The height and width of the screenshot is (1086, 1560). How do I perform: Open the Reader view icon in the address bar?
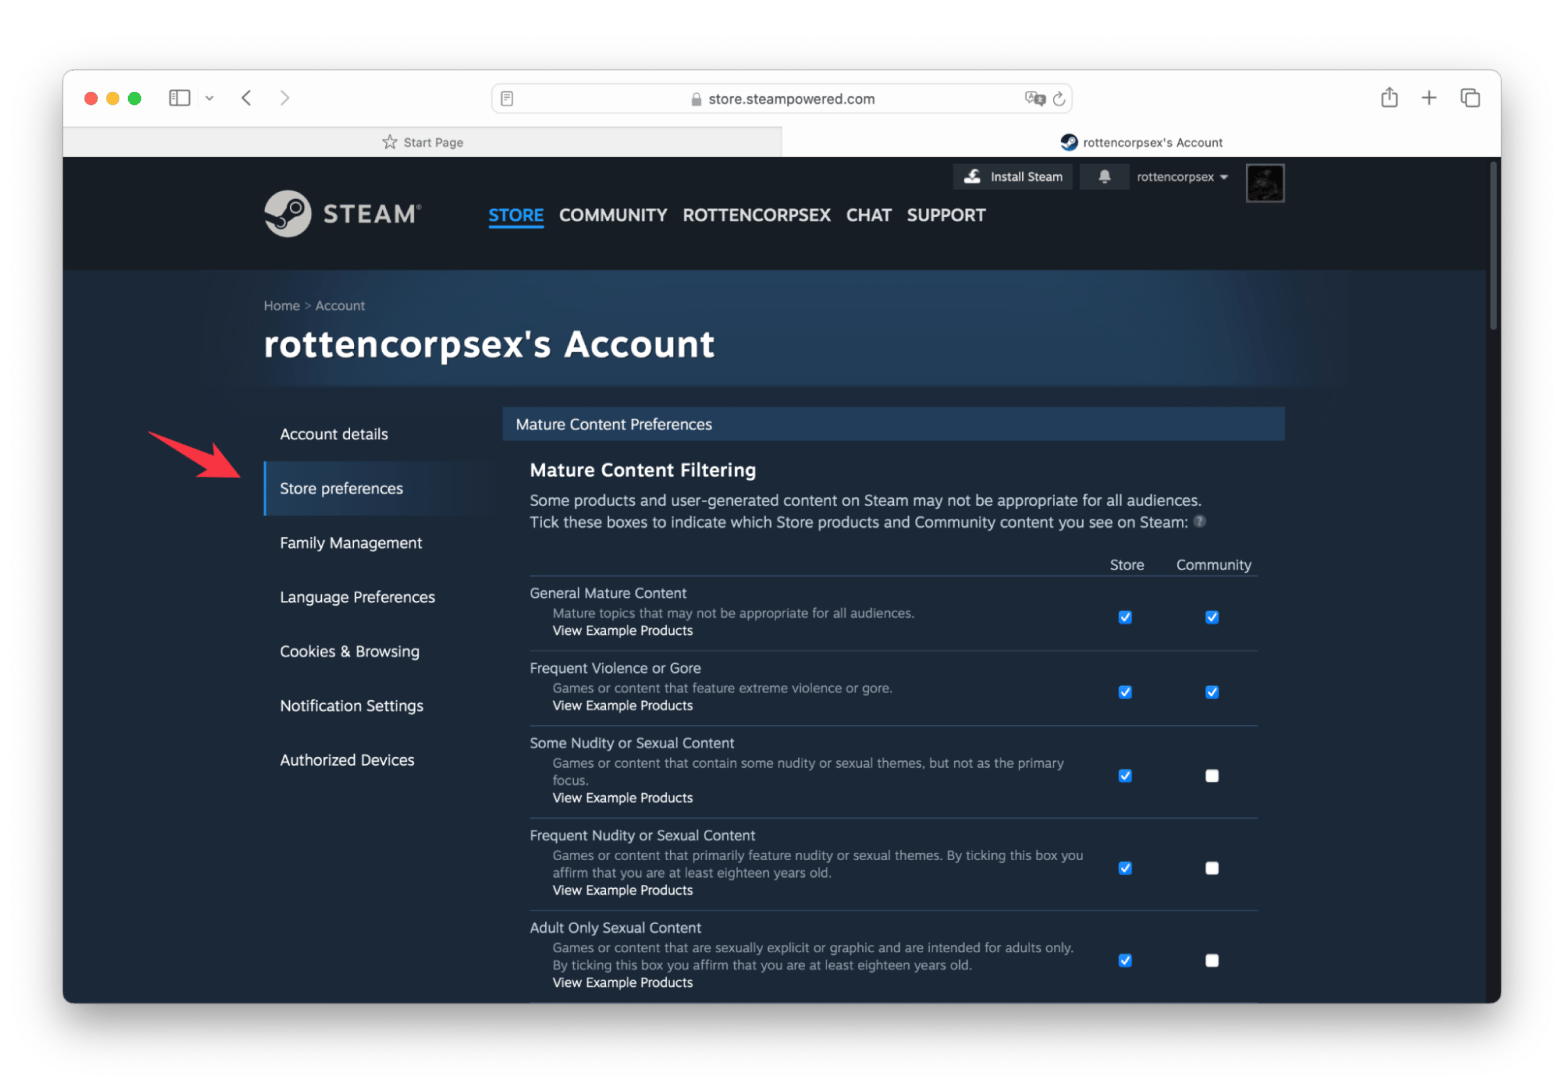(x=507, y=99)
